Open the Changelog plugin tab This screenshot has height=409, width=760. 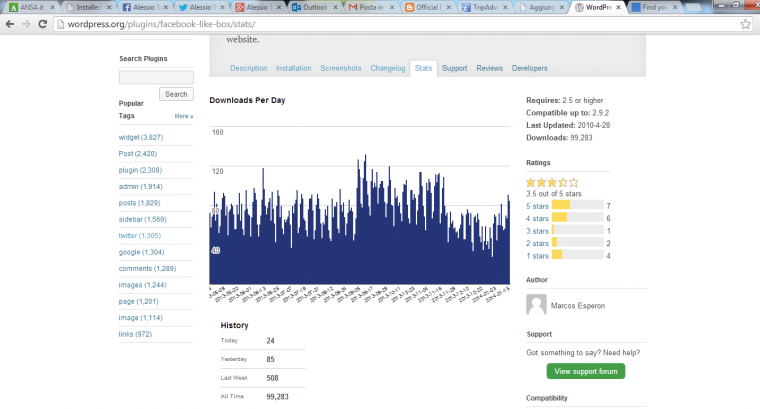tap(388, 68)
